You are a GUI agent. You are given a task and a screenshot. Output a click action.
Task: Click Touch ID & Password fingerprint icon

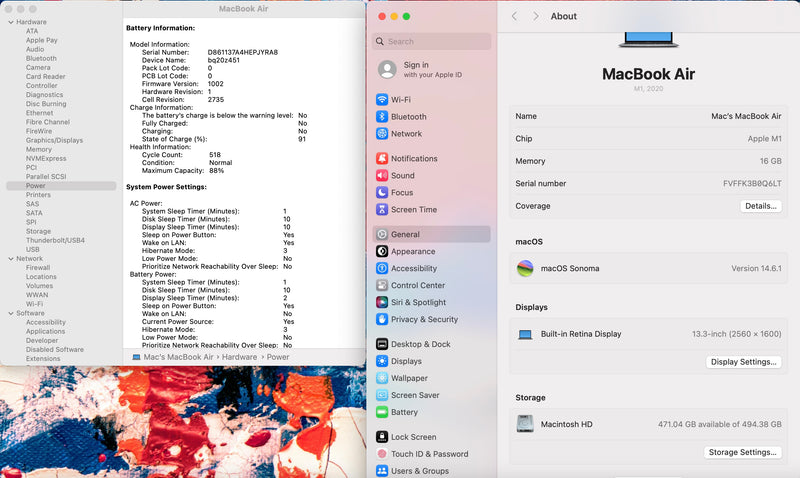click(382, 454)
